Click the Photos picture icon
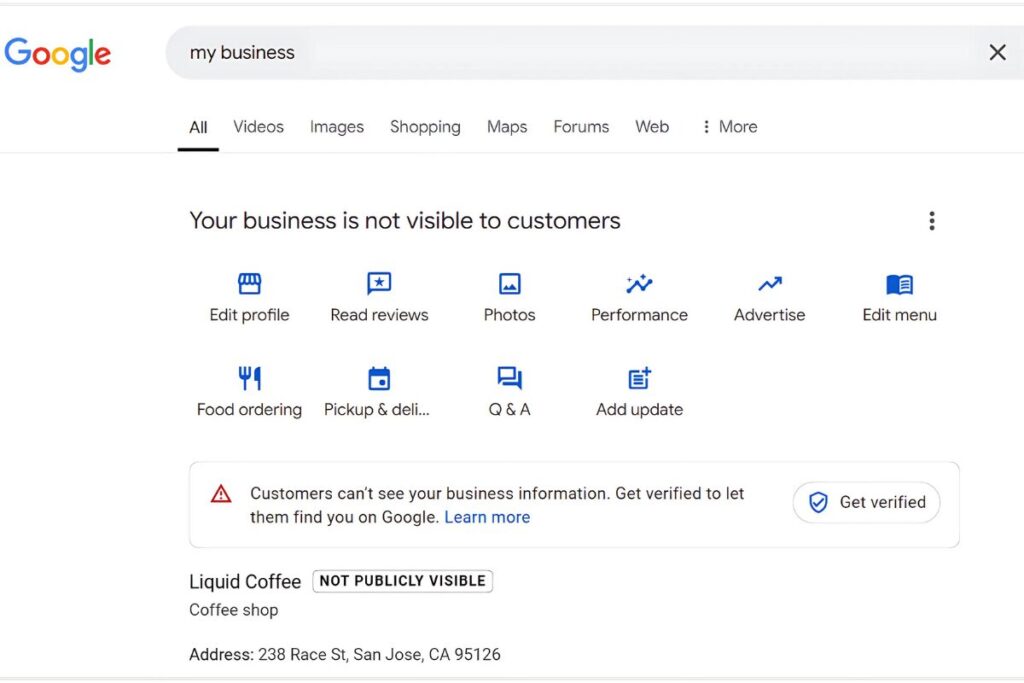Viewport: 1024px width, 683px height. click(509, 284)
